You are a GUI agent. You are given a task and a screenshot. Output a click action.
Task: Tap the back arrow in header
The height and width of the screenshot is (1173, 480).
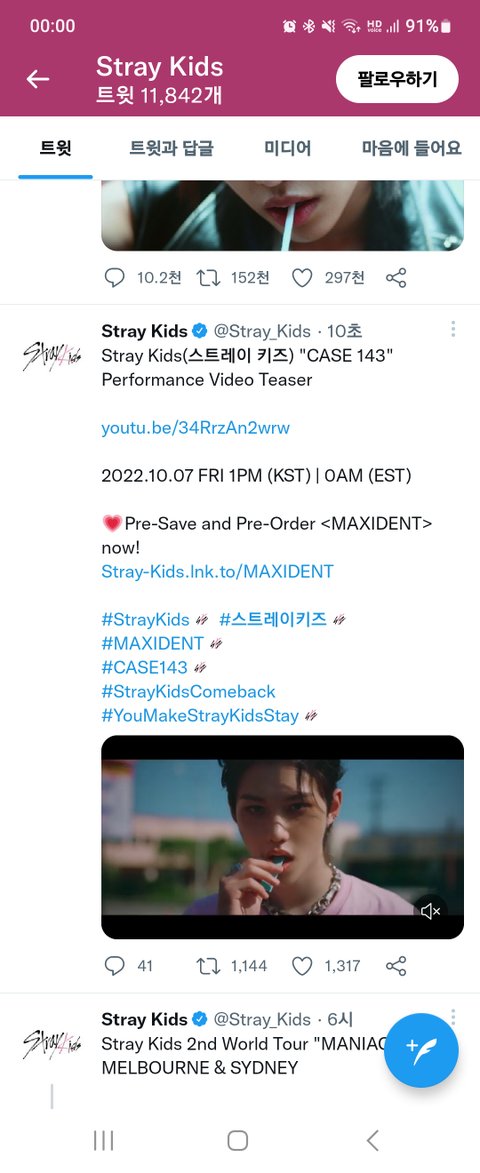(37, 79)
